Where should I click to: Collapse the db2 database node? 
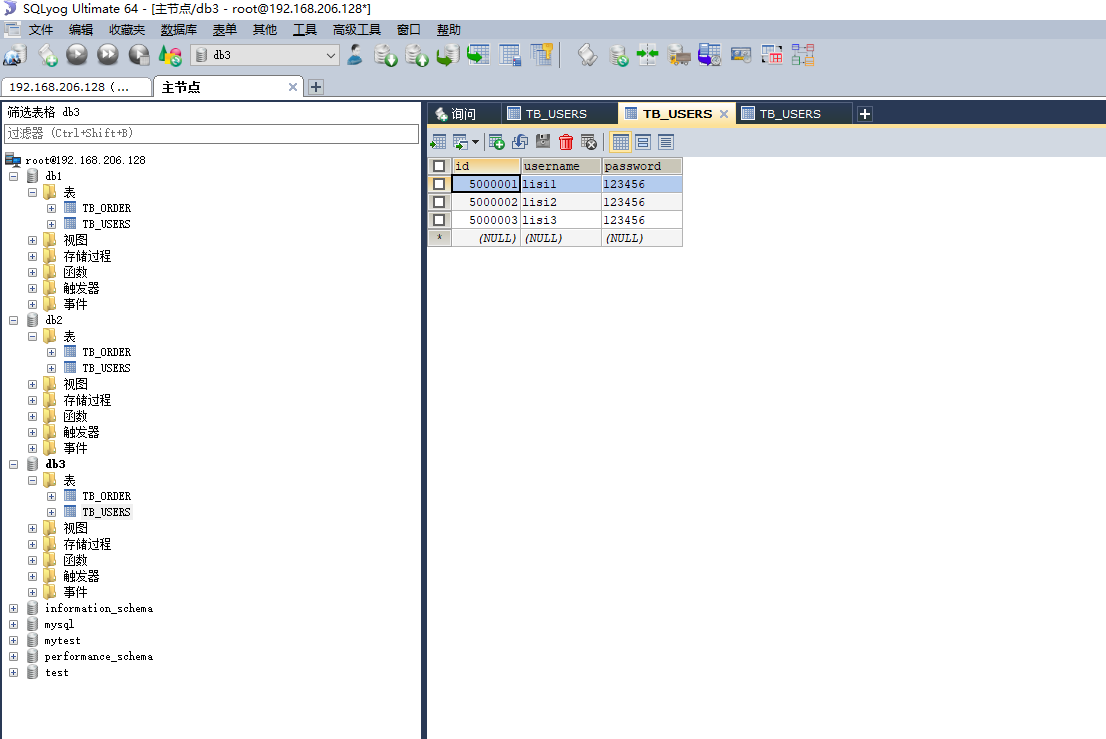pyautogui.click(x=13, y=320)
